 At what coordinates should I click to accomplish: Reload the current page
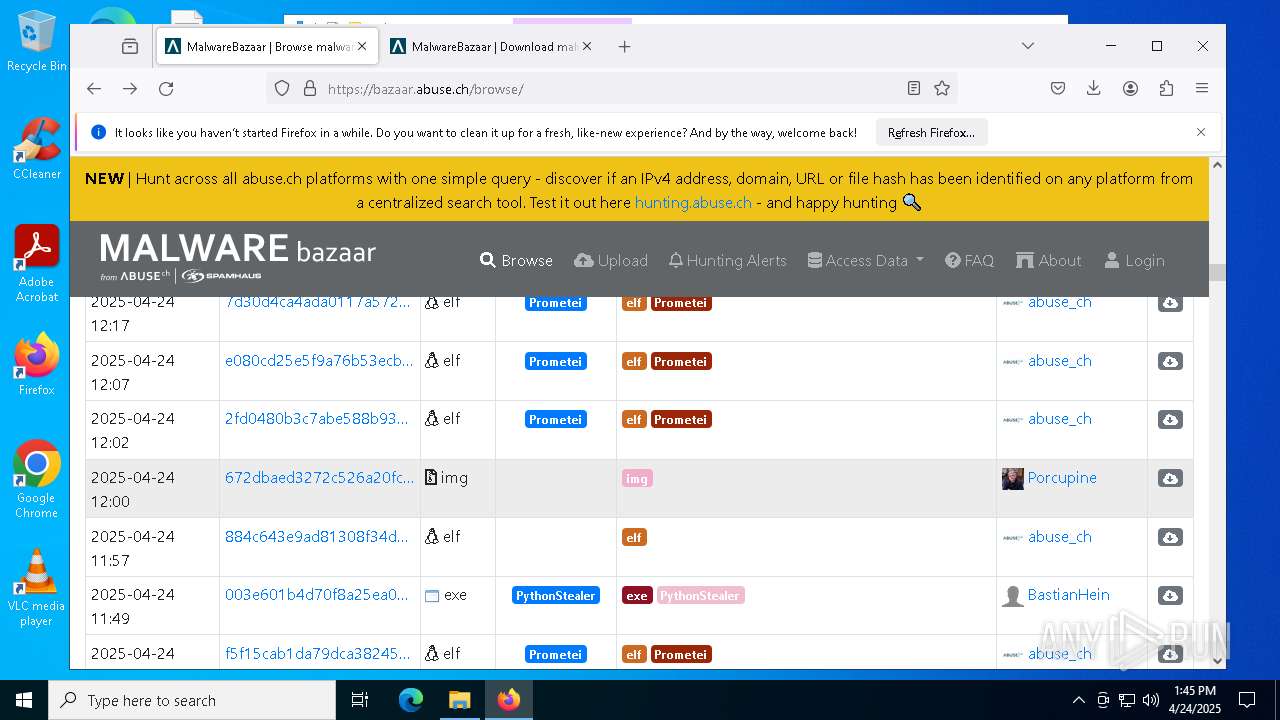(x=166, y=88)
